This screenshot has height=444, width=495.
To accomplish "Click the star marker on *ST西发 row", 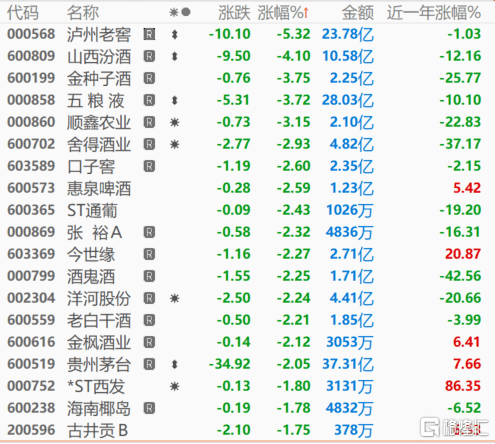I will tap(175, 386).
